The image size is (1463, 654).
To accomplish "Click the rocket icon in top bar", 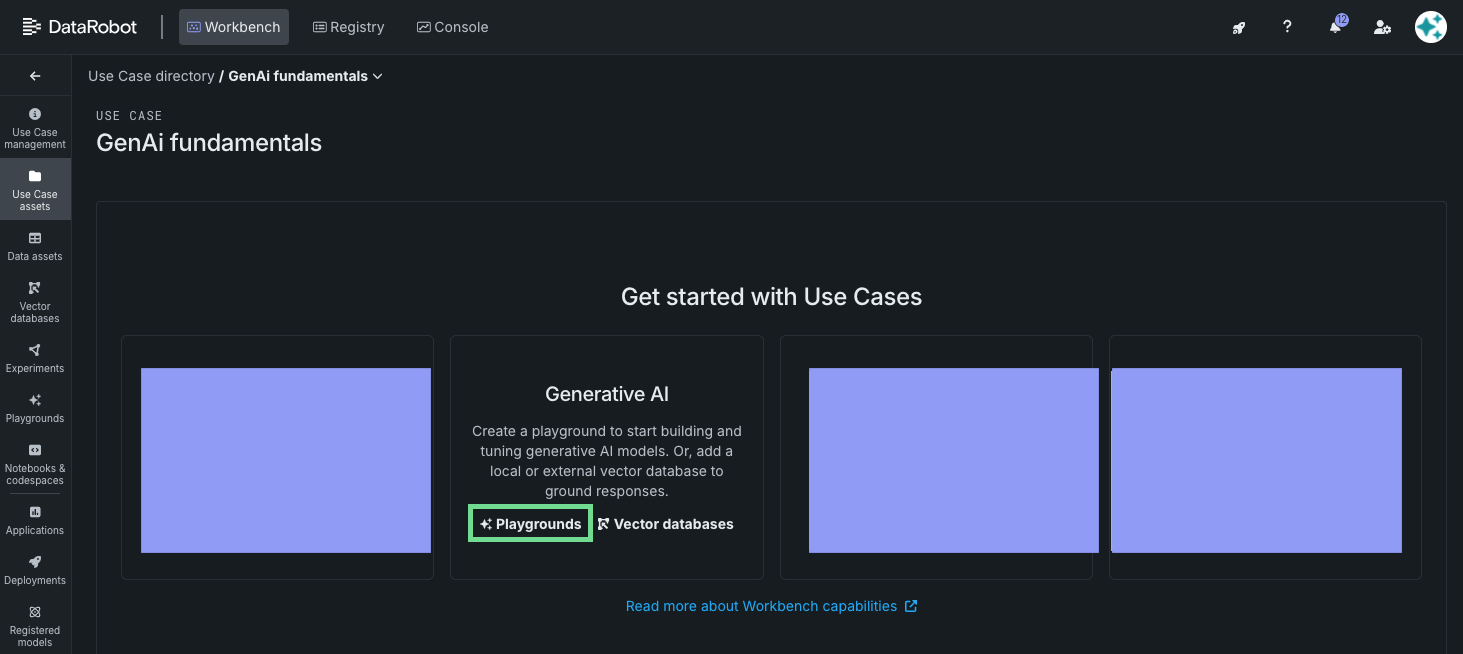I will [1239, 27].
